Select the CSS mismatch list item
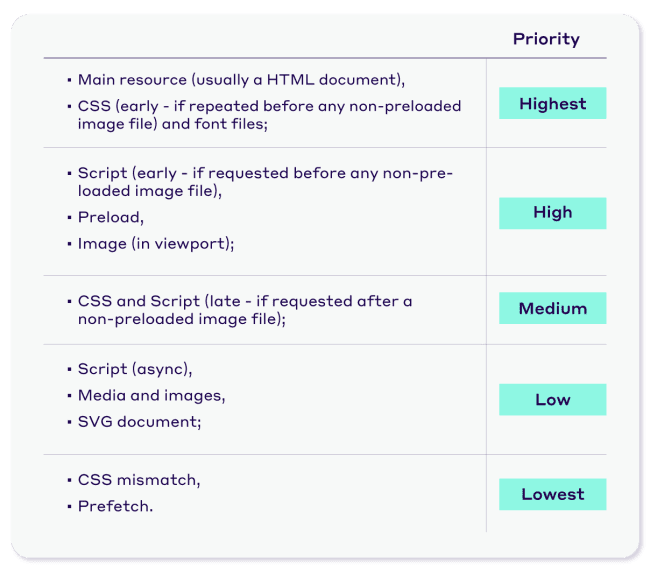Screen dimensions: 650x577 138,480
